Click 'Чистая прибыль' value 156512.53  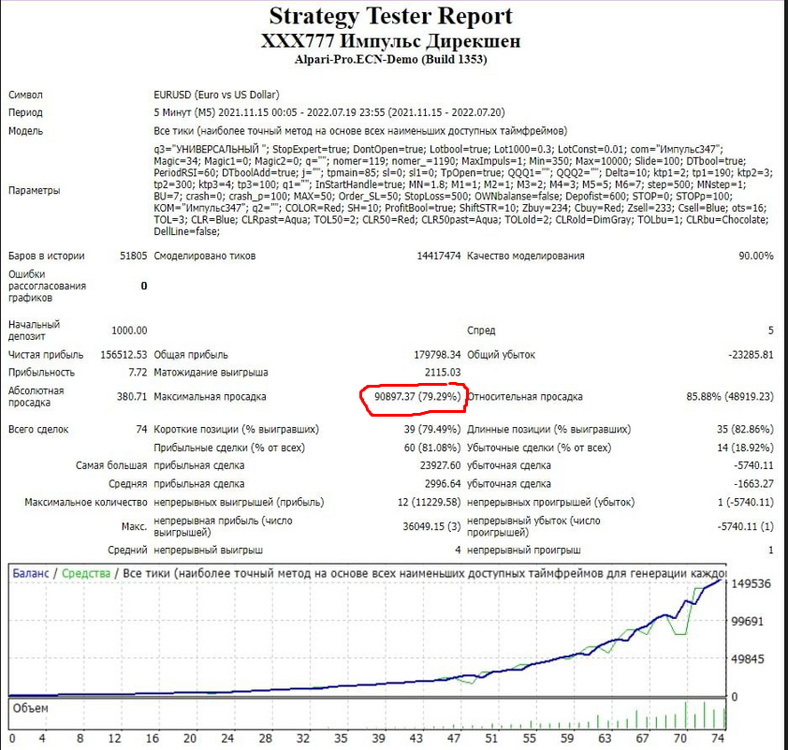point(124,354)
